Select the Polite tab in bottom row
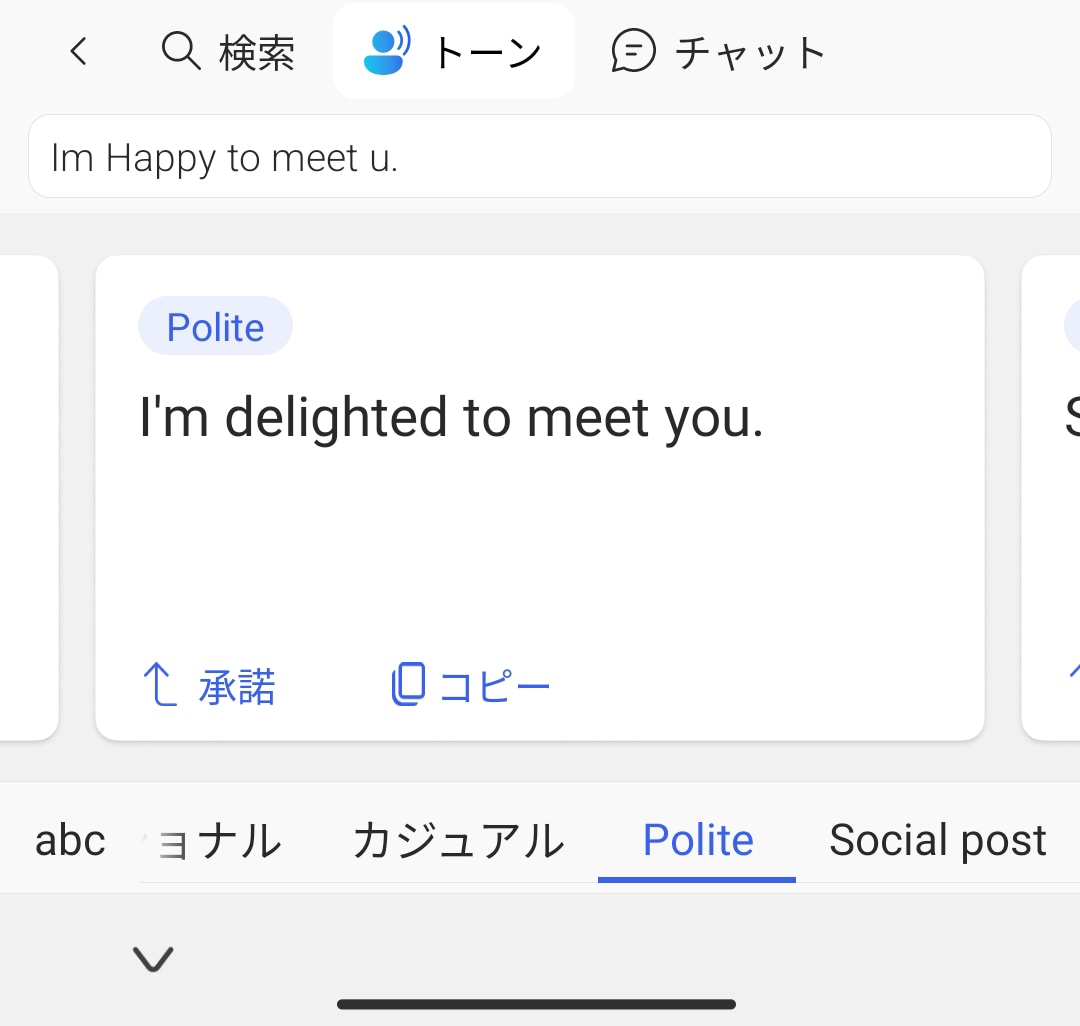This screenshot has width=1080, height=1026. tap(697, 841)
